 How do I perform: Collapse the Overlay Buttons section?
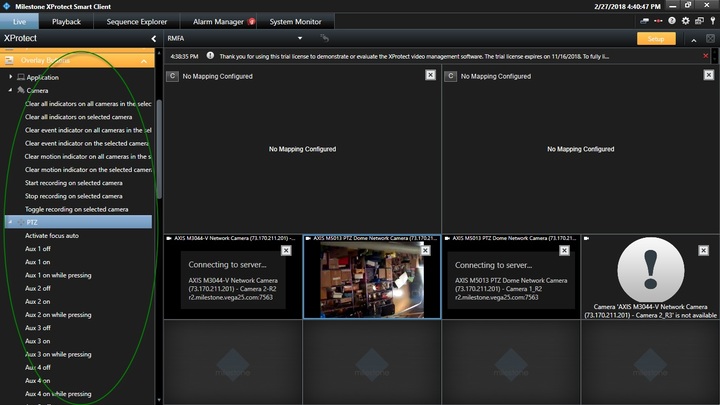143,61
